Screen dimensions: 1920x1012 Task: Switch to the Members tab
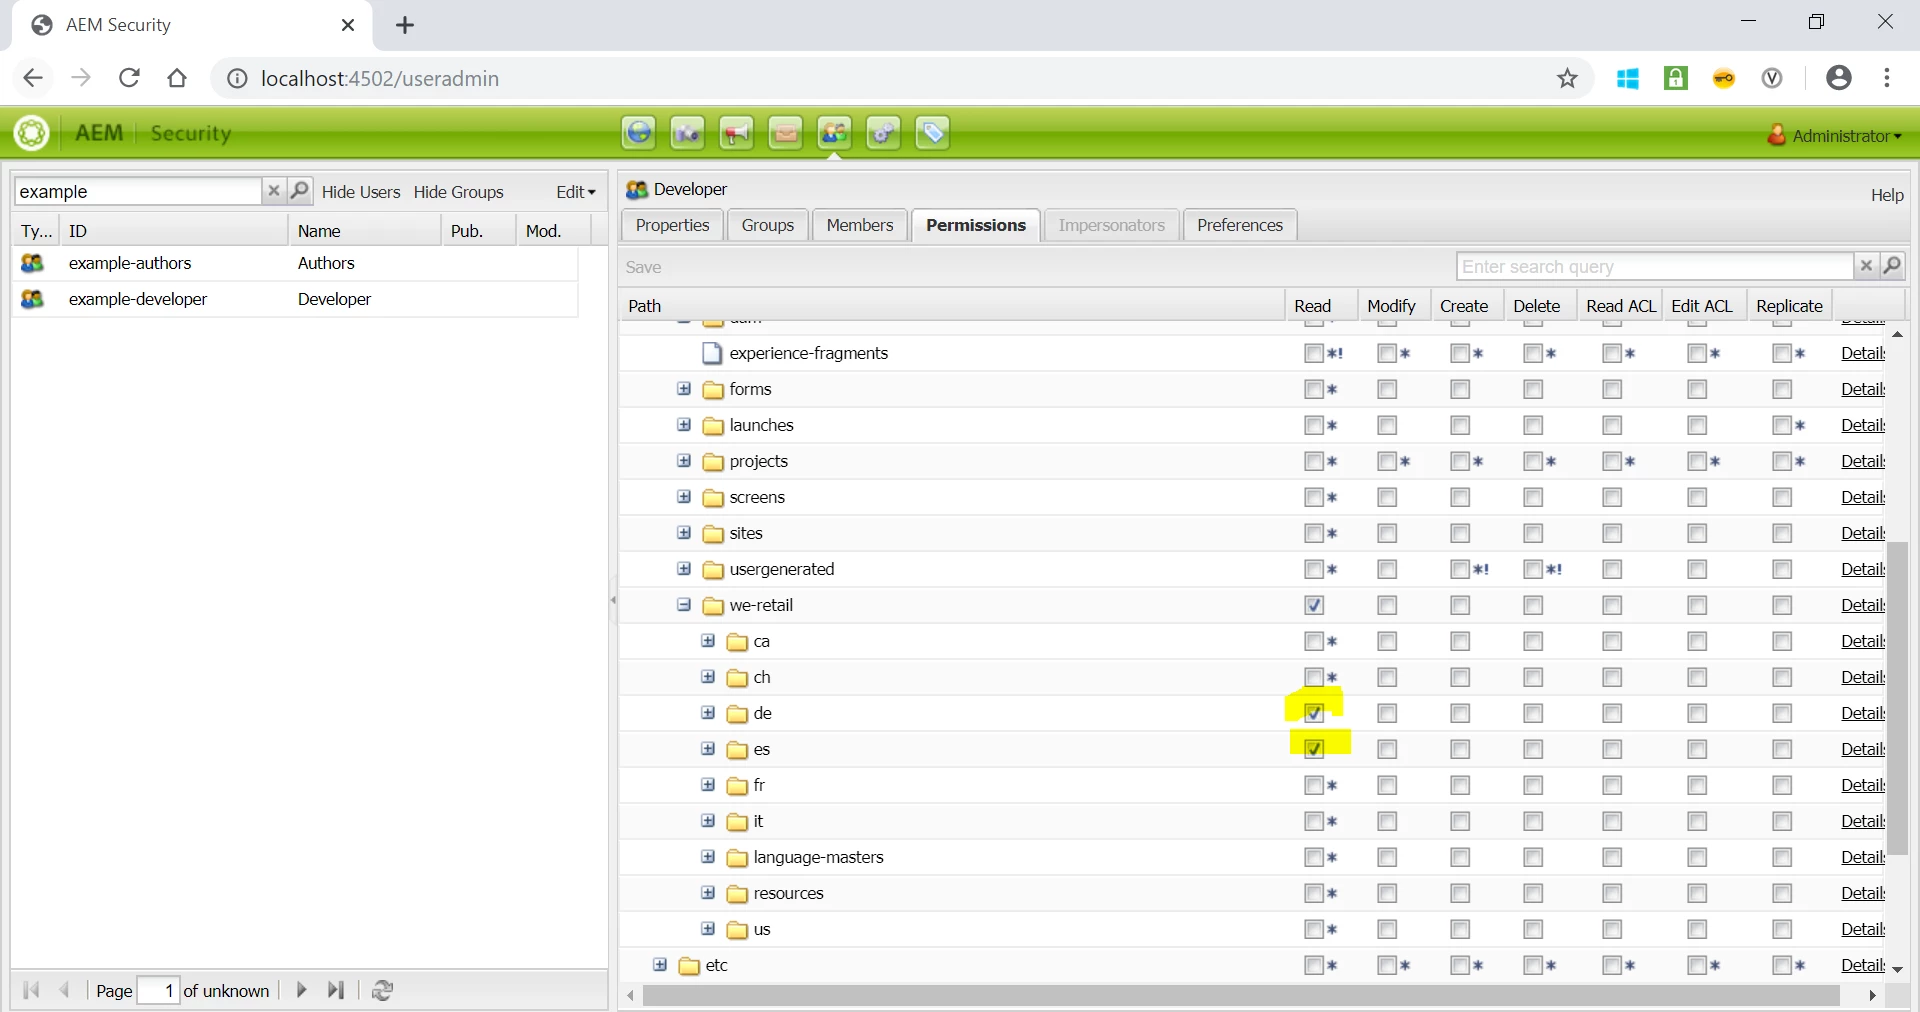[x=860, y=226]
